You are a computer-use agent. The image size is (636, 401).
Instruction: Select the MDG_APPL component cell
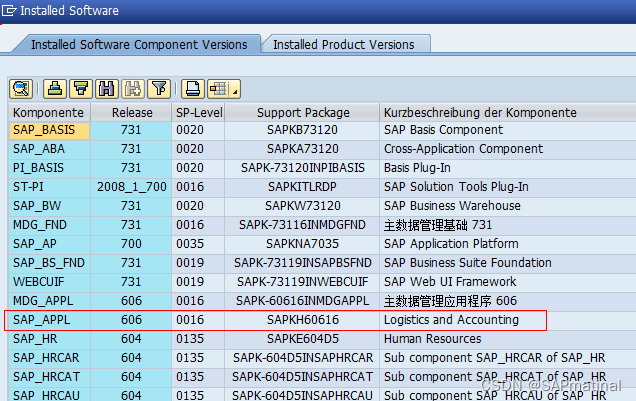coord(49,301)
